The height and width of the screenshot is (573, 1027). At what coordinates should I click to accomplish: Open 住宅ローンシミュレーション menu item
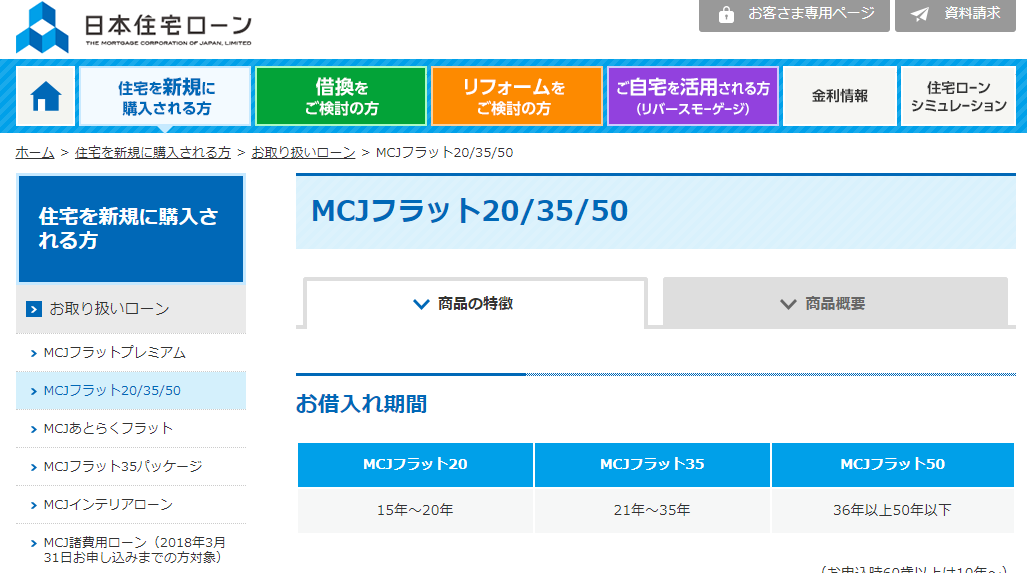point(958,96)
